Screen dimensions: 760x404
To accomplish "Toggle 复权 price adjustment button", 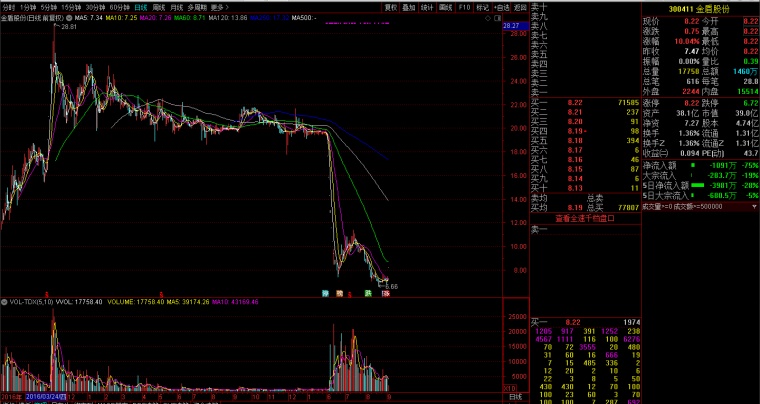I will click(391, 7).
